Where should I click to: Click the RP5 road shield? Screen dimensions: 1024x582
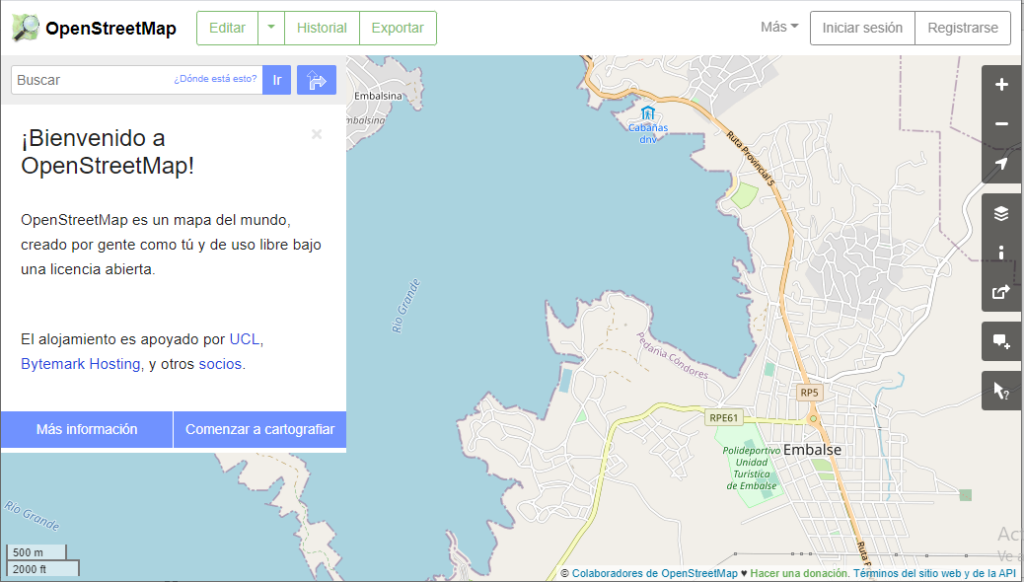(809, 393)
